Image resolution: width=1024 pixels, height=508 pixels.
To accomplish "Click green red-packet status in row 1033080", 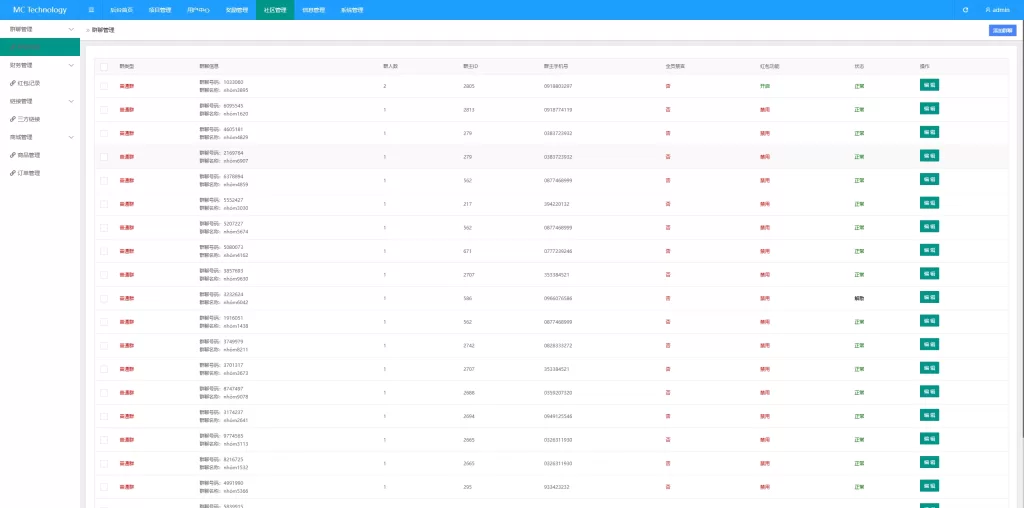I will click(764, 86).
